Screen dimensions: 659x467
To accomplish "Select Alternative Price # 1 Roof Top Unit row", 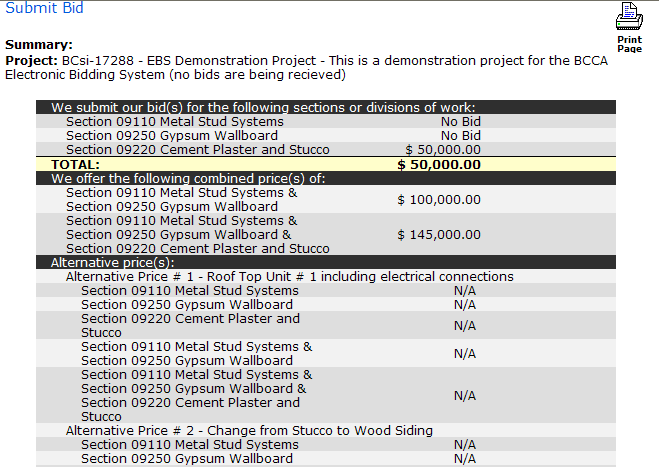I will click(x=326, y=277).
